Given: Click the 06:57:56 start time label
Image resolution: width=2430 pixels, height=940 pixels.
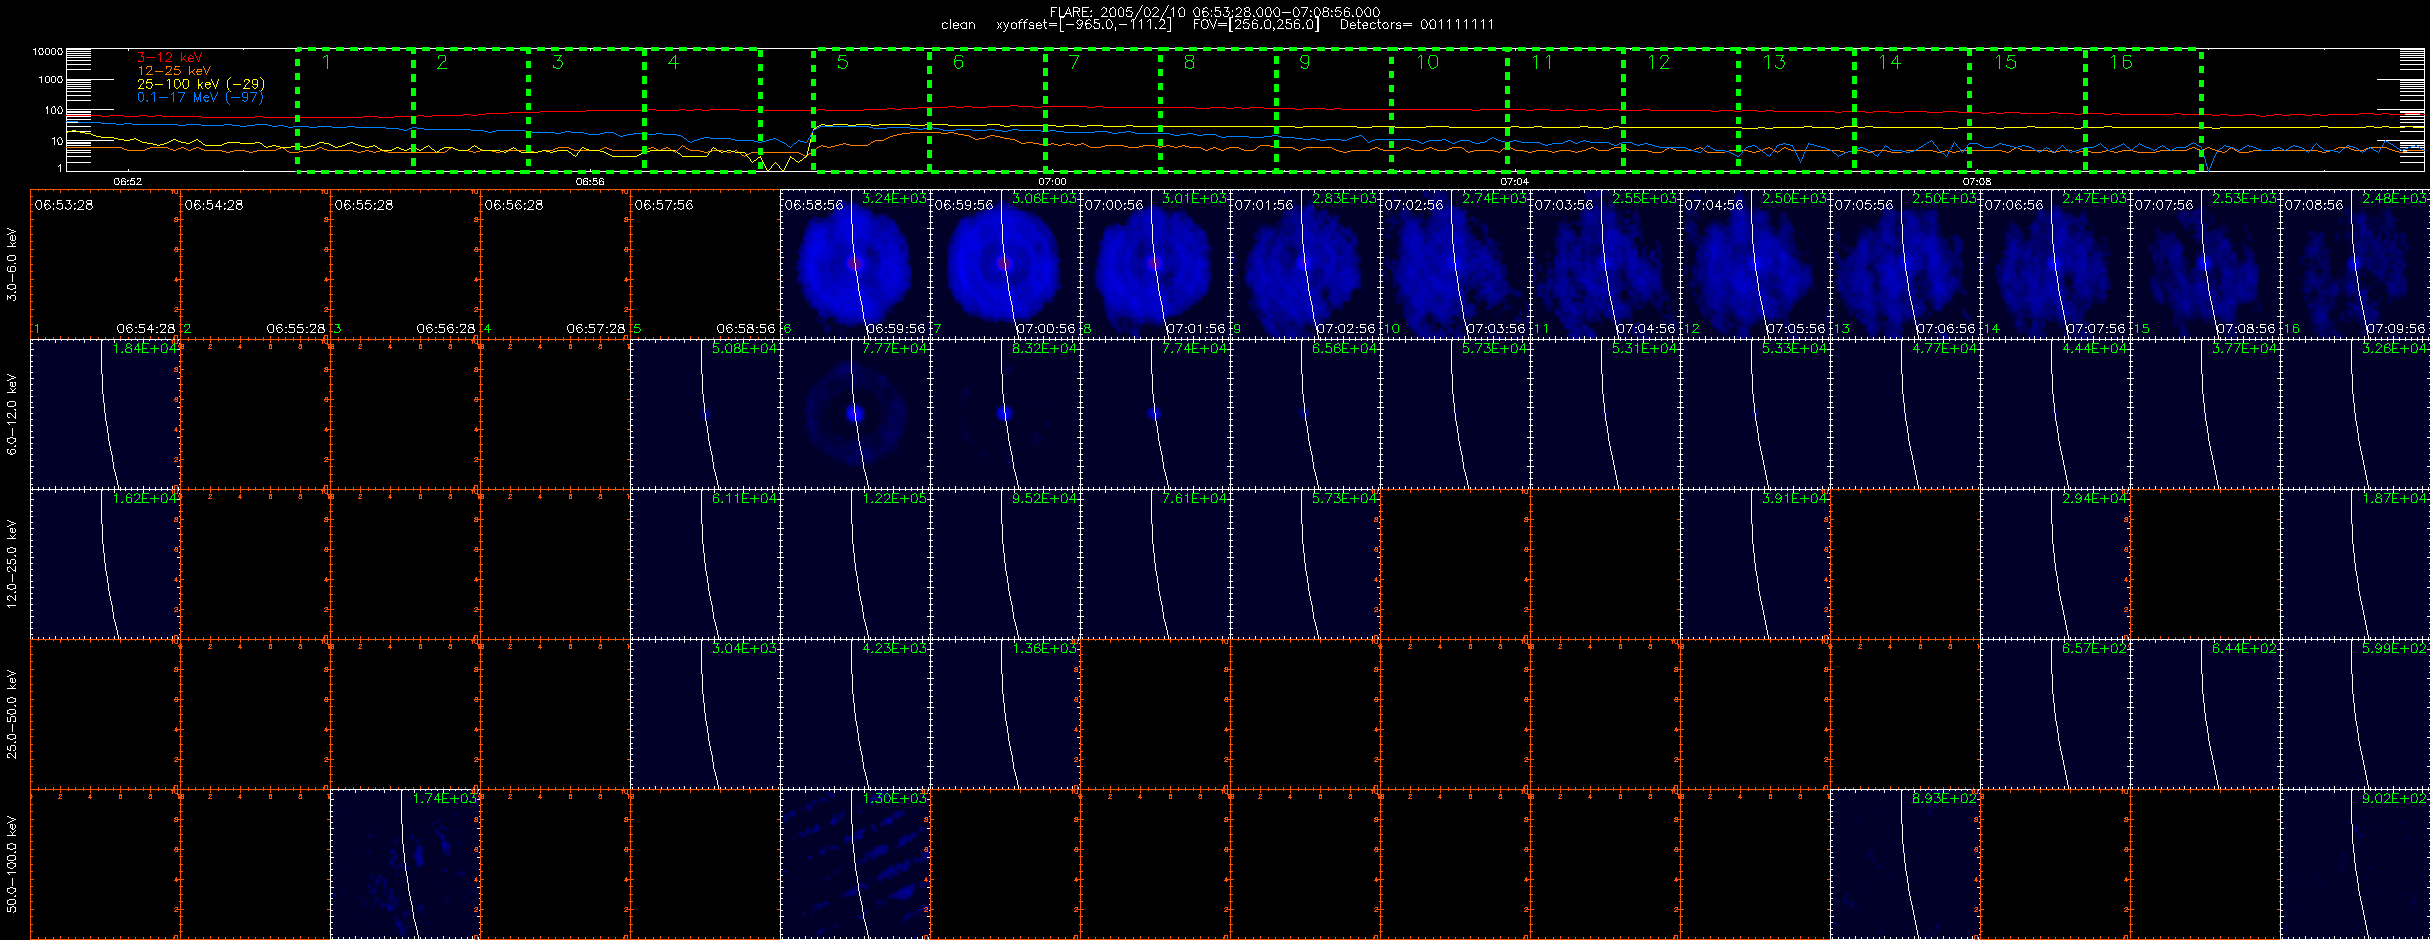Looking at the screenshot, I should (664, 205).
